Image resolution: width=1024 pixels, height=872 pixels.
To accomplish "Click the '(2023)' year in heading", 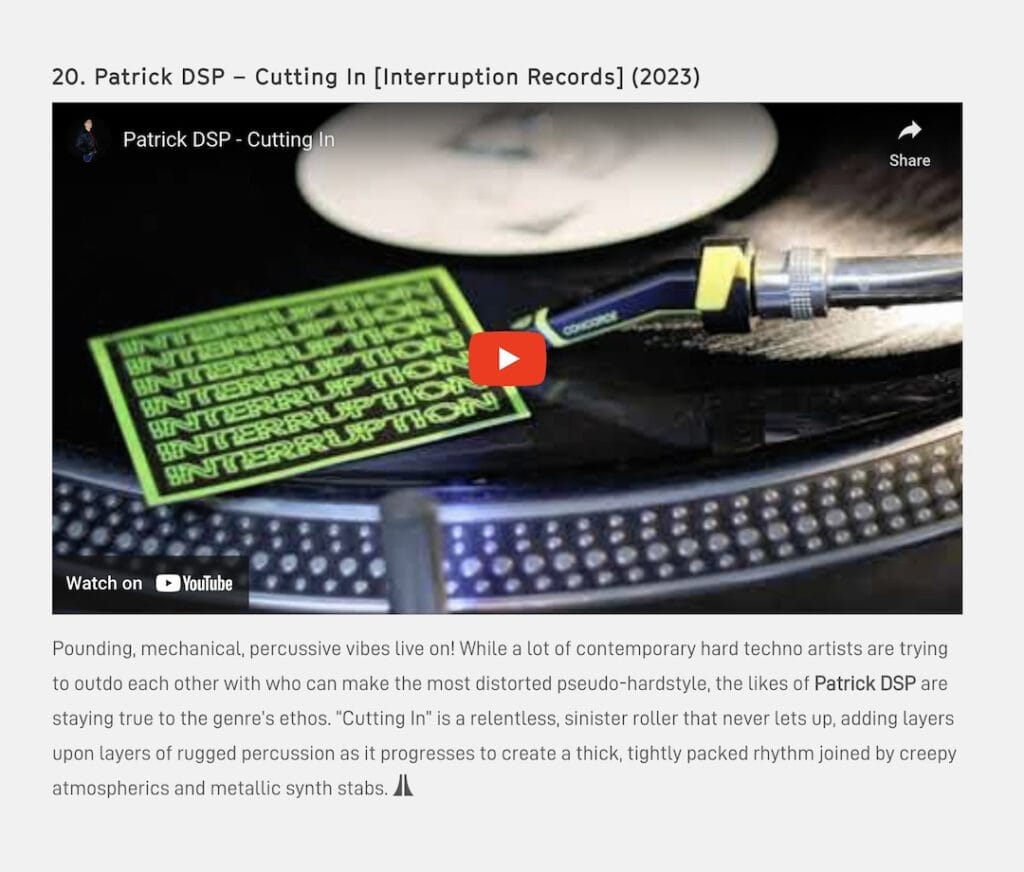I will point(665,77).
